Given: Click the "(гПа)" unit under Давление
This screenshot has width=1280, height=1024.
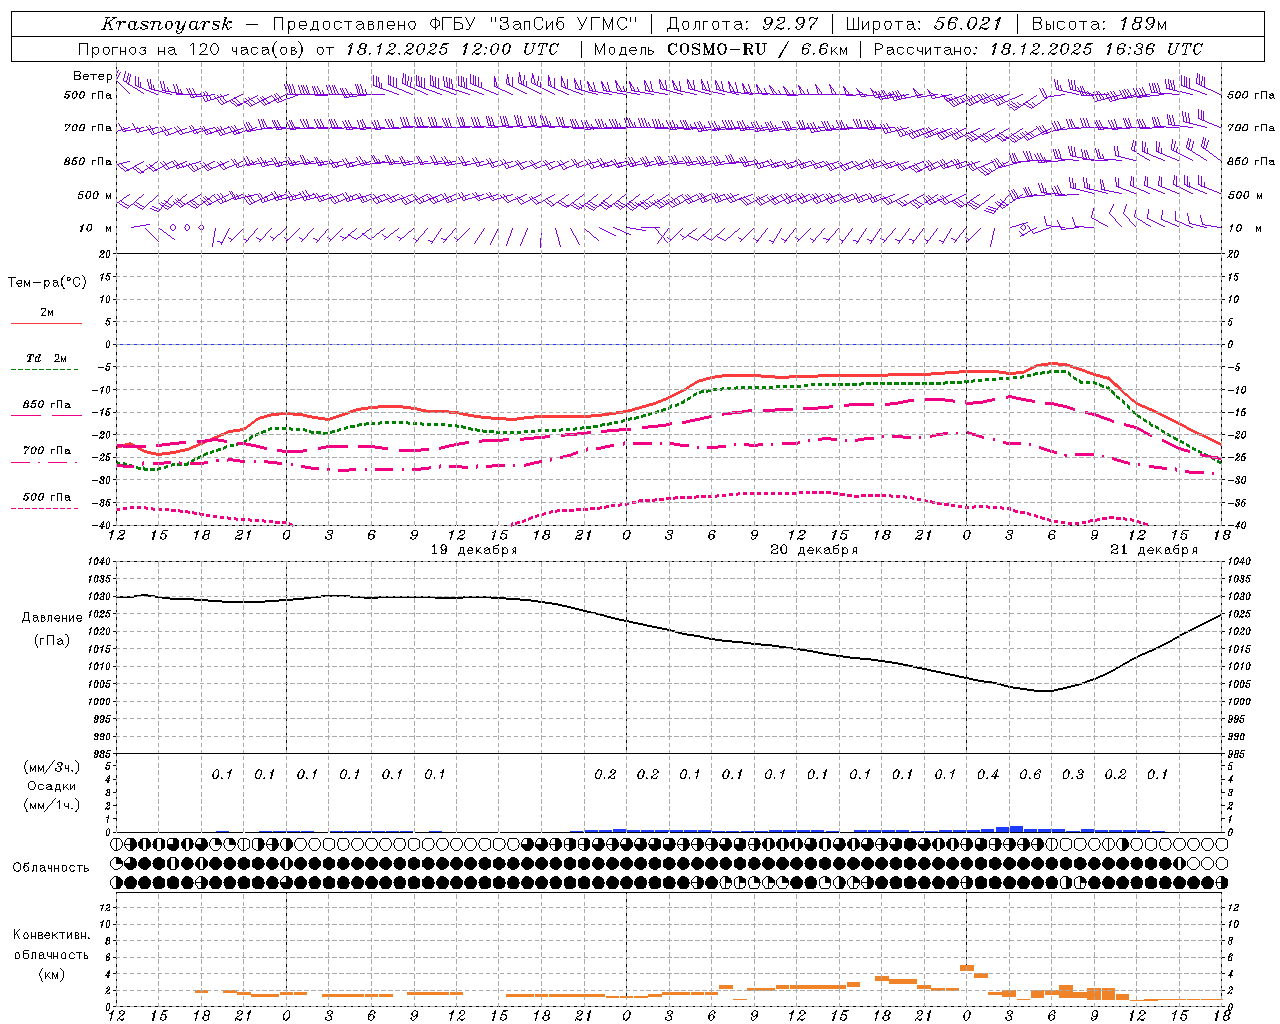Looking at the screenshot, I should click(x=52, y=640).
